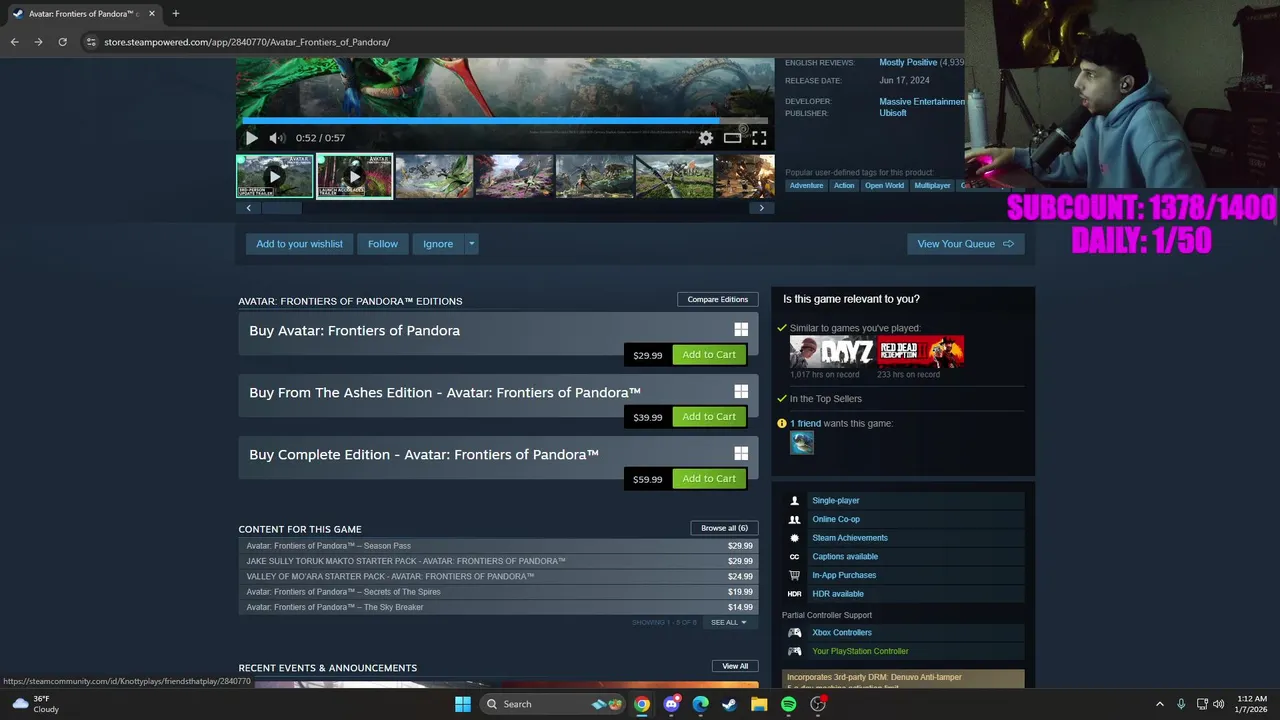1280x720 pixels.
Task: Click Windows icon on From The Ashes row
Action: click(741, 391)
